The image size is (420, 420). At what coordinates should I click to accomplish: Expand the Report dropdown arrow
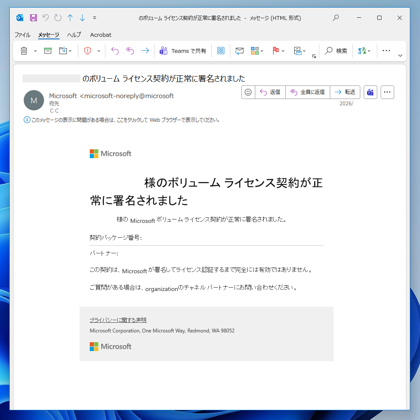[99, 51]
